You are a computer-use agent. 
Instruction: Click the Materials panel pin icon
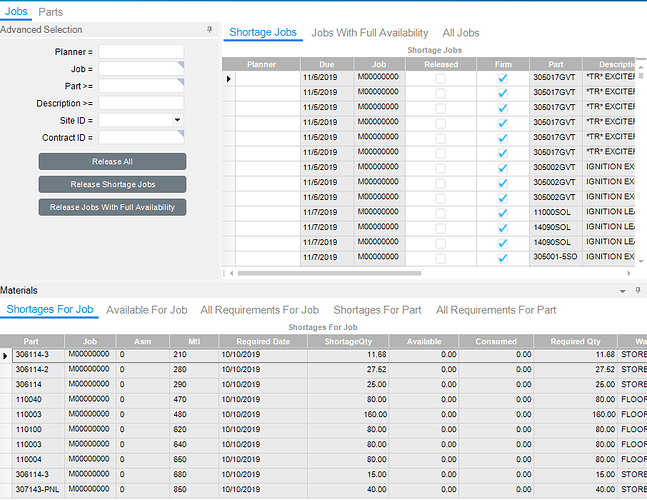637,290
